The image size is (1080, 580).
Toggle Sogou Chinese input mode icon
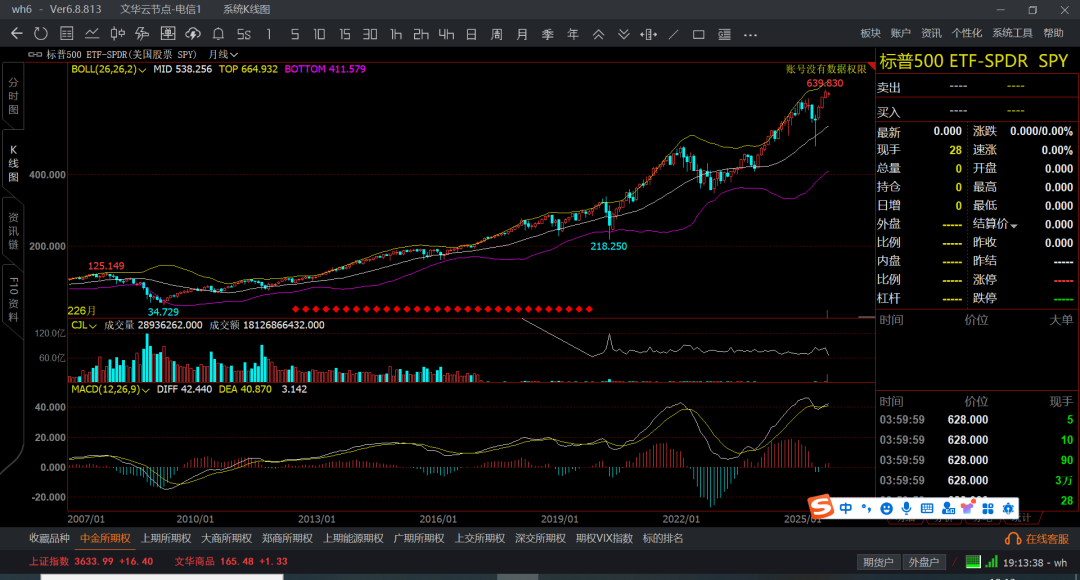(846, 508)
